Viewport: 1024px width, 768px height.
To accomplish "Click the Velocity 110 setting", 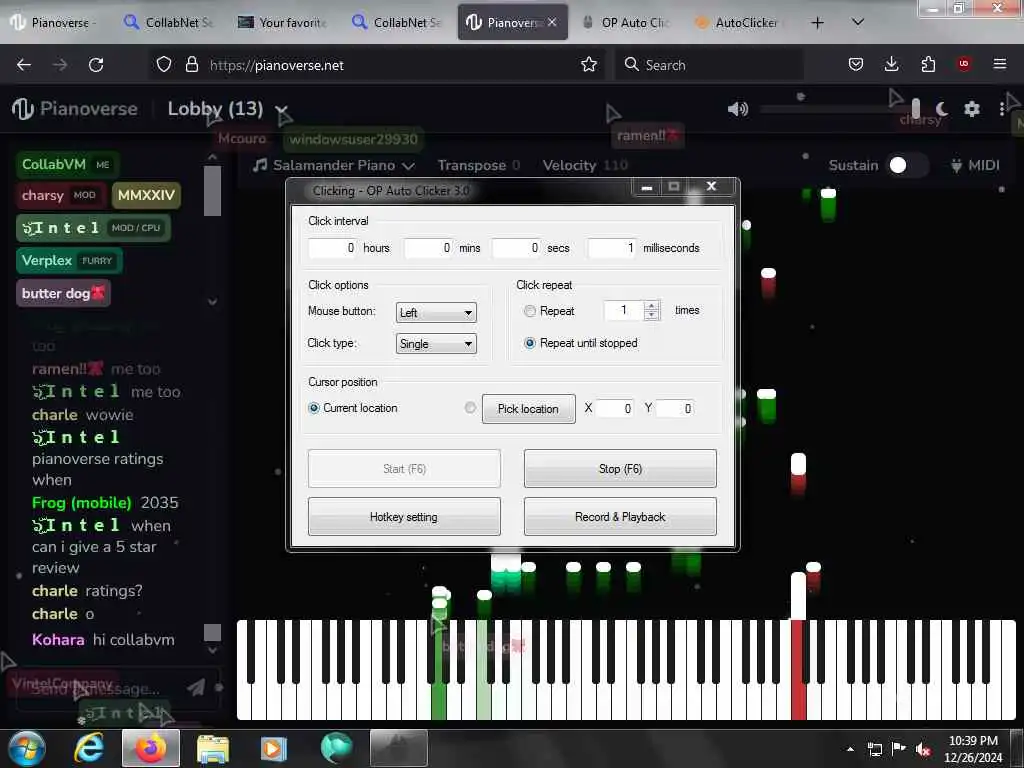I will (x=584, y=165).
